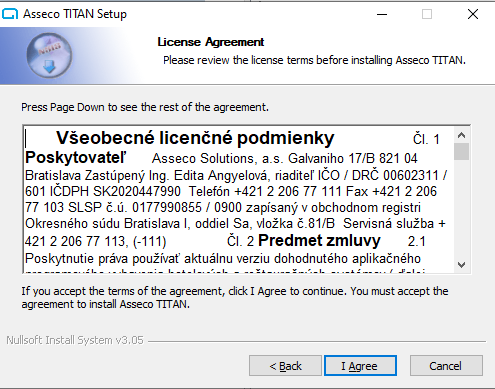
Task: Click the Press Page Down instruction text
Action: point(145,107)
